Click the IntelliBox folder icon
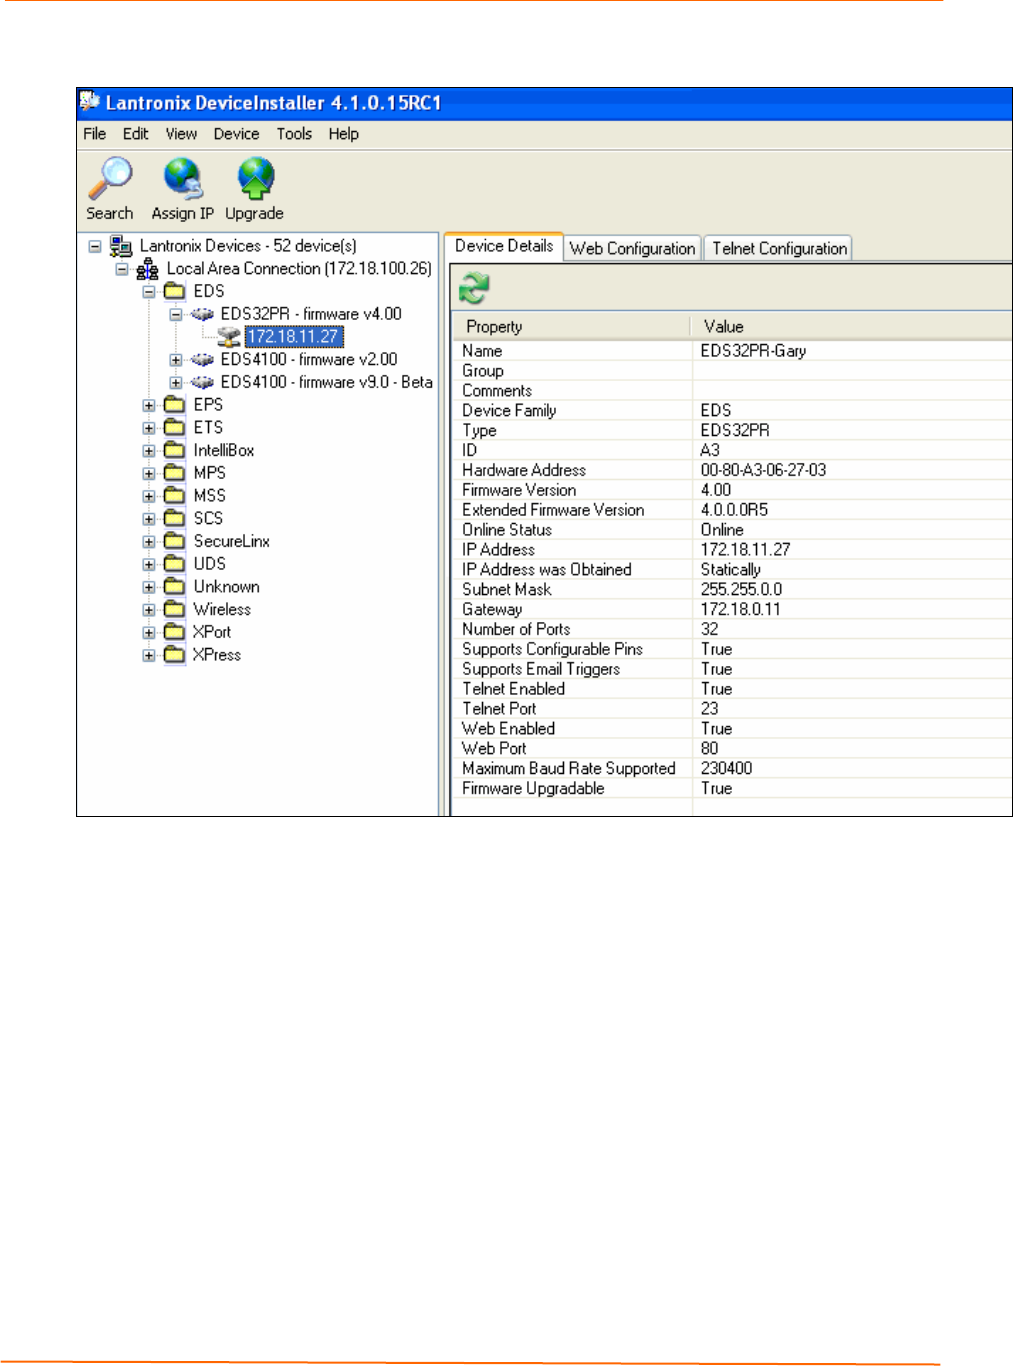The image size is (1013, 1366). pyautogui.click(x=175, y=451)
